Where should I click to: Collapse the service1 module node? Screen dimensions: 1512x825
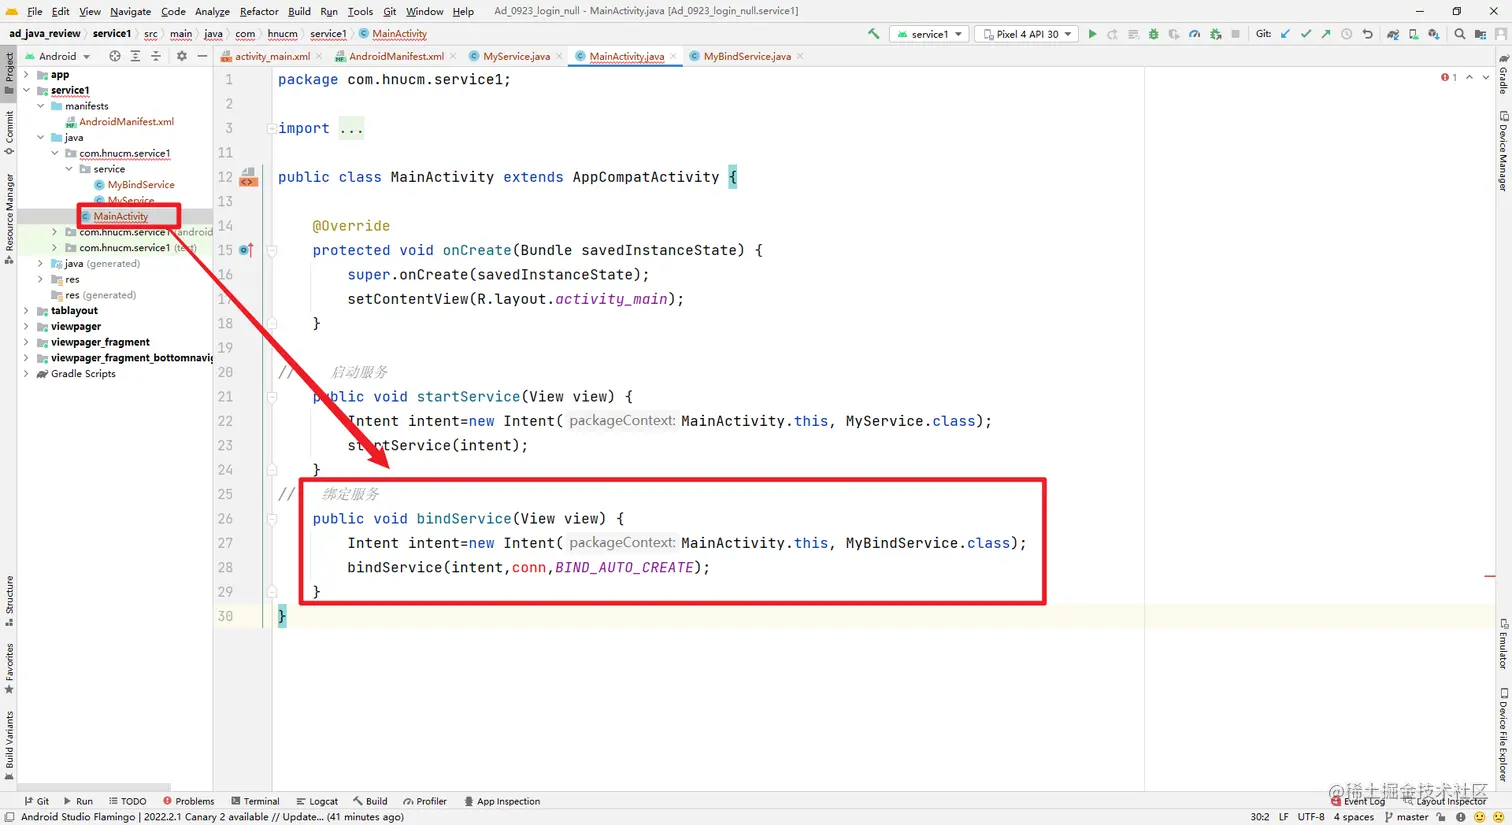(x=26, y=90)
